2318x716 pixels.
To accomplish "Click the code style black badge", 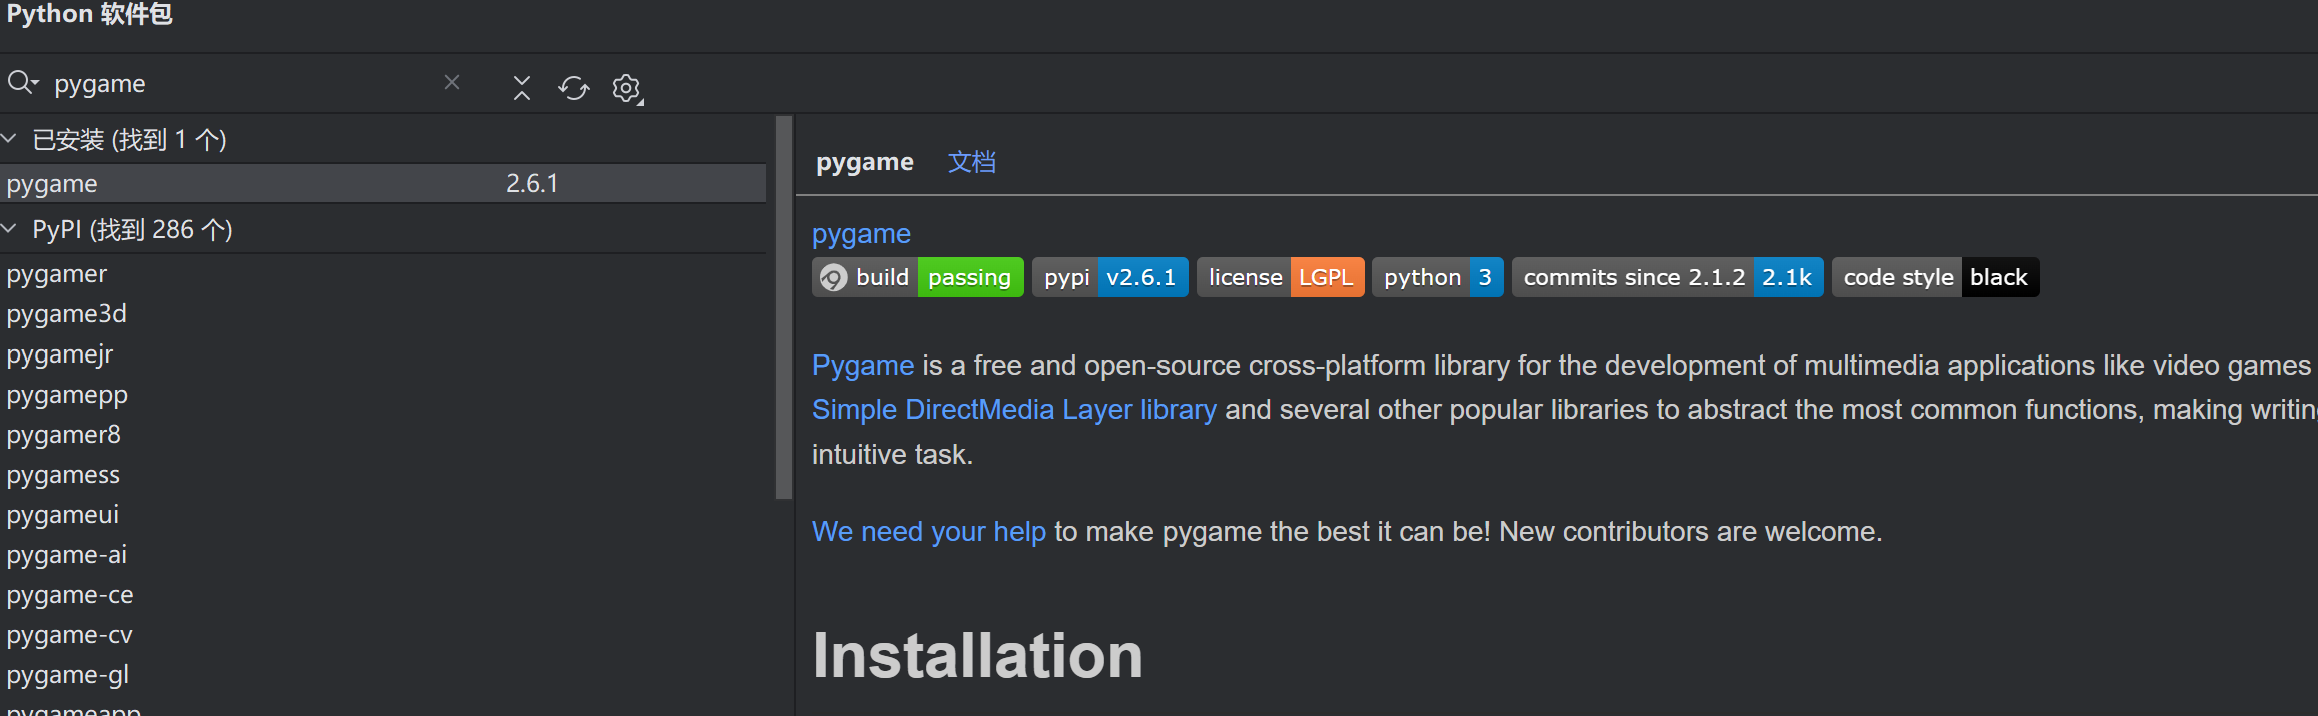I will coord(1936,277).
